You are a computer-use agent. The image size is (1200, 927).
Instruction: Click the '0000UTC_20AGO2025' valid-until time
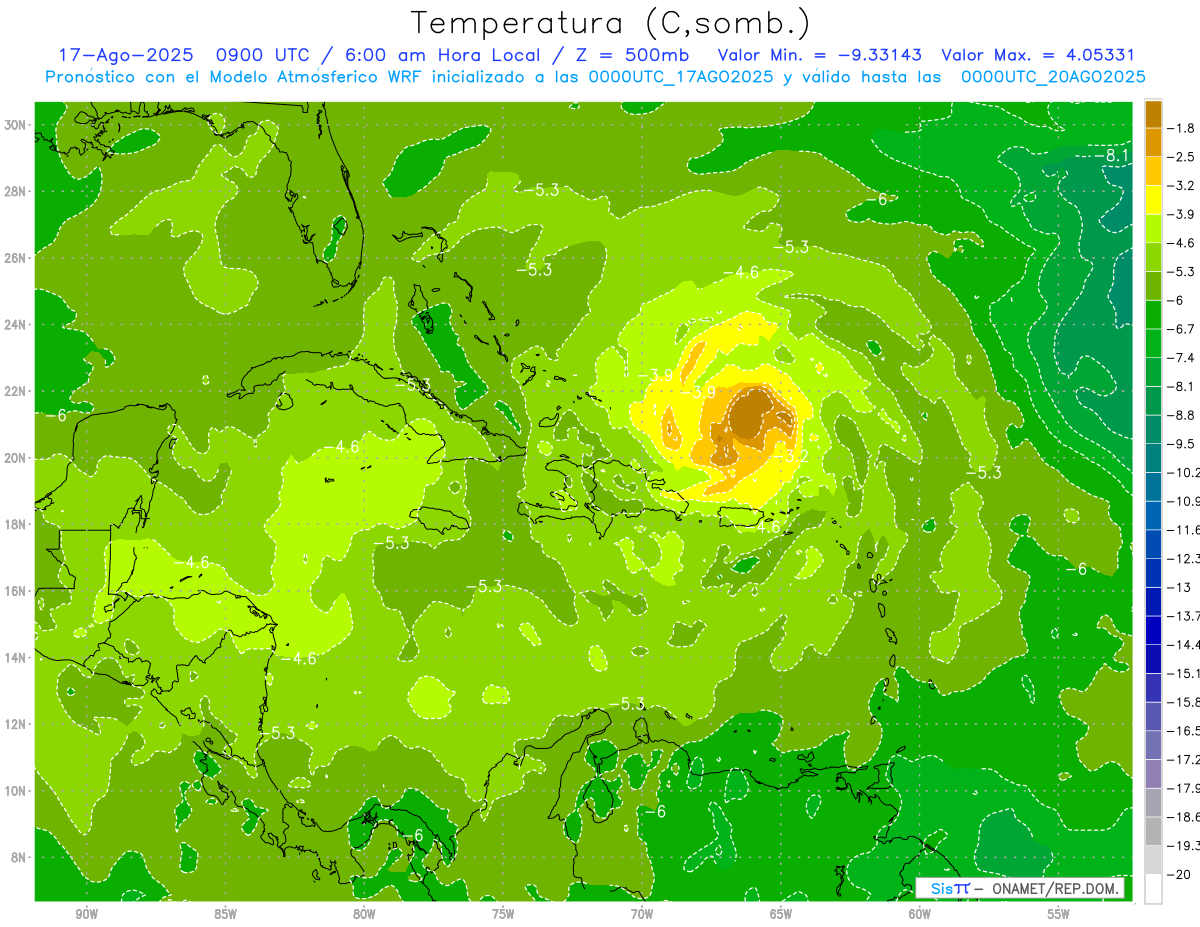tap(1053, 76)
